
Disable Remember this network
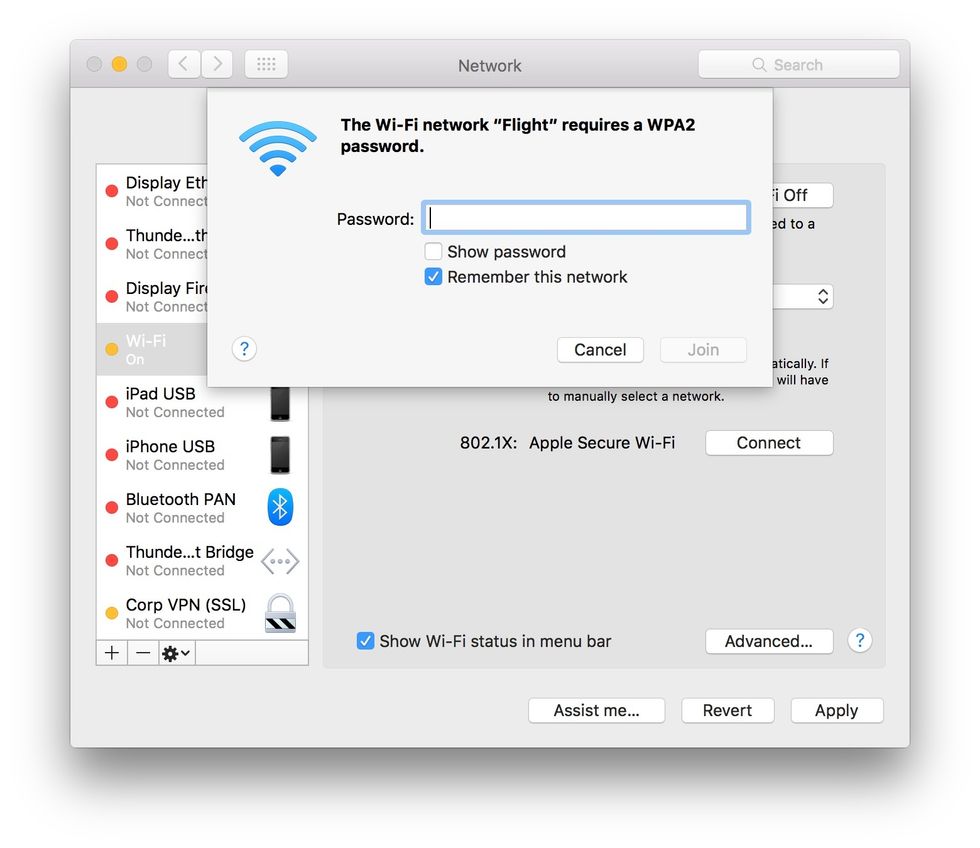tap(433, 277)
